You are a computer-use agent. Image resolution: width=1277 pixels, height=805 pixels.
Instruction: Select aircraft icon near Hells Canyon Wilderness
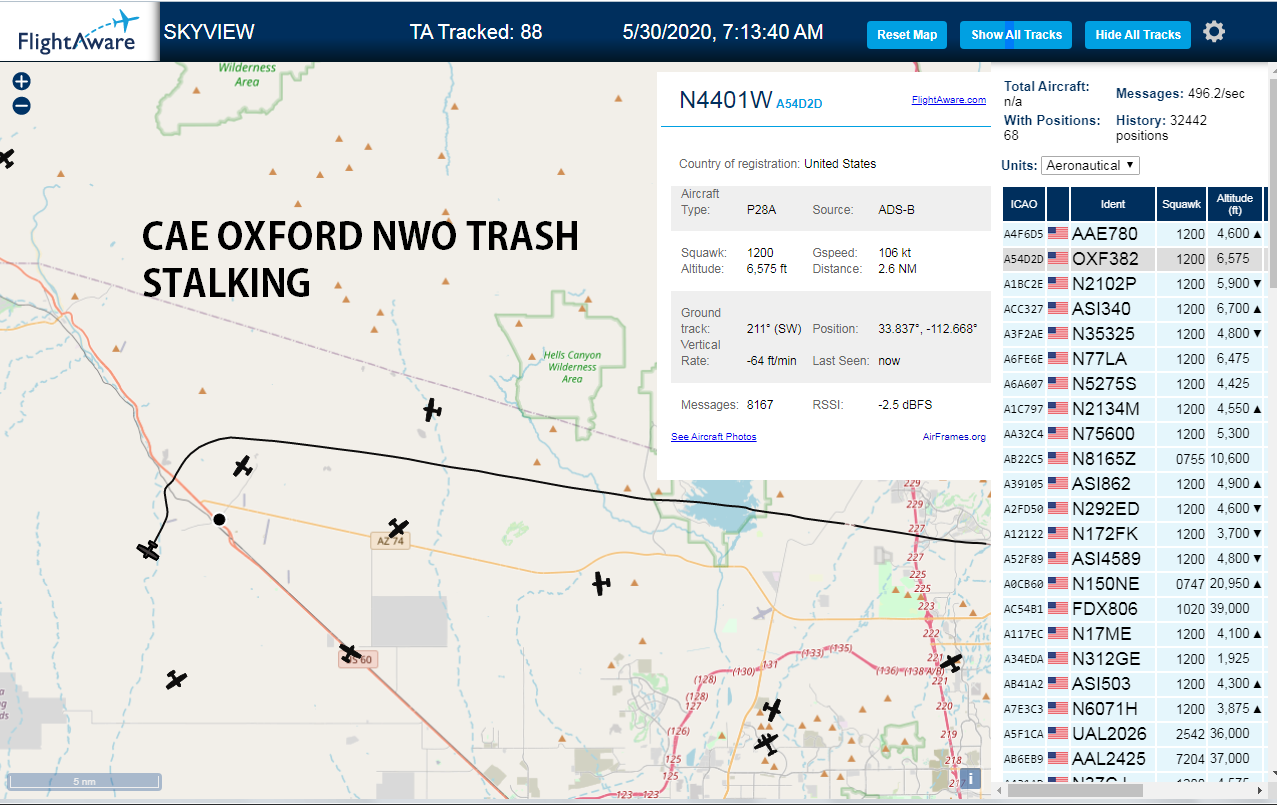tap(432, 409)
